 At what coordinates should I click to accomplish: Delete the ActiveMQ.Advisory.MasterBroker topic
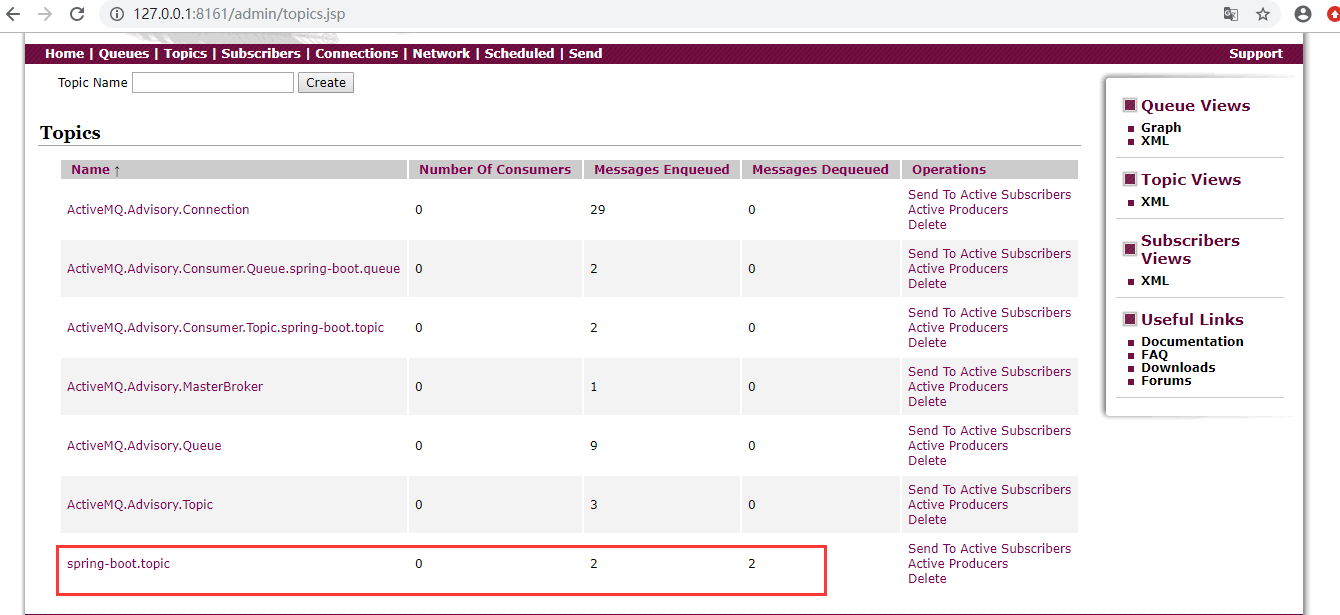pyautogui.click(x=927, y=402)
